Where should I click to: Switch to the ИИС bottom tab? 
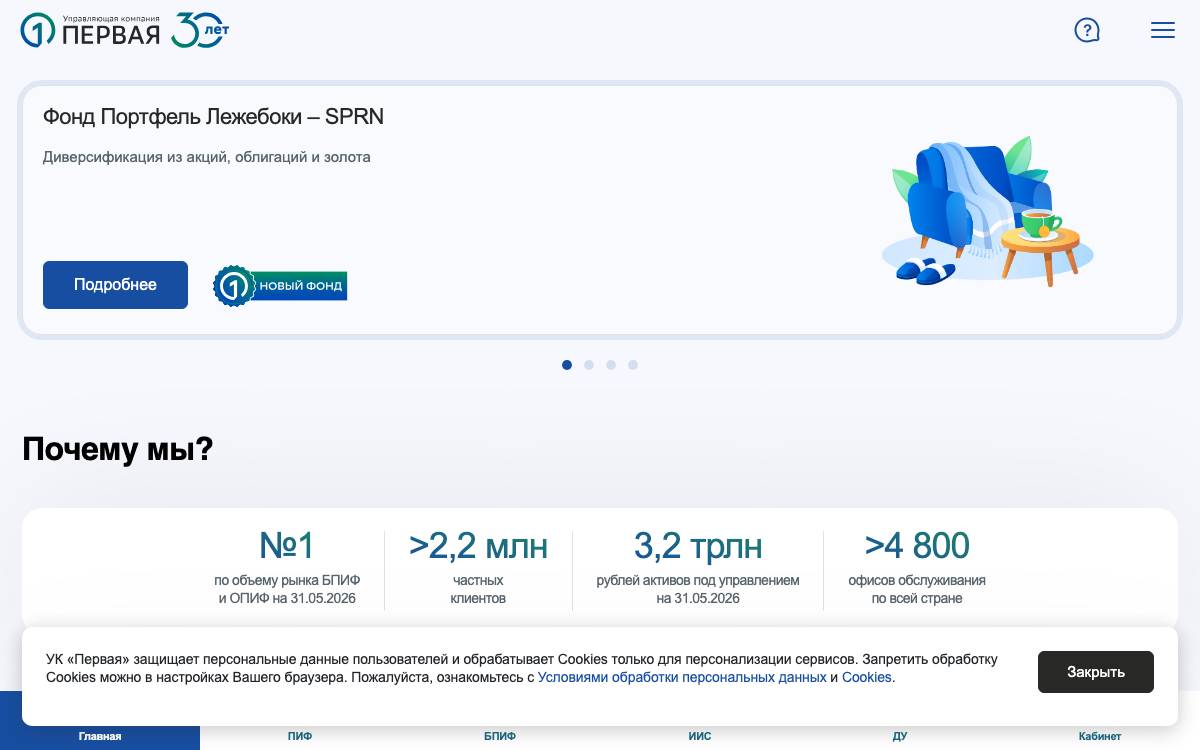pos(700,736)
